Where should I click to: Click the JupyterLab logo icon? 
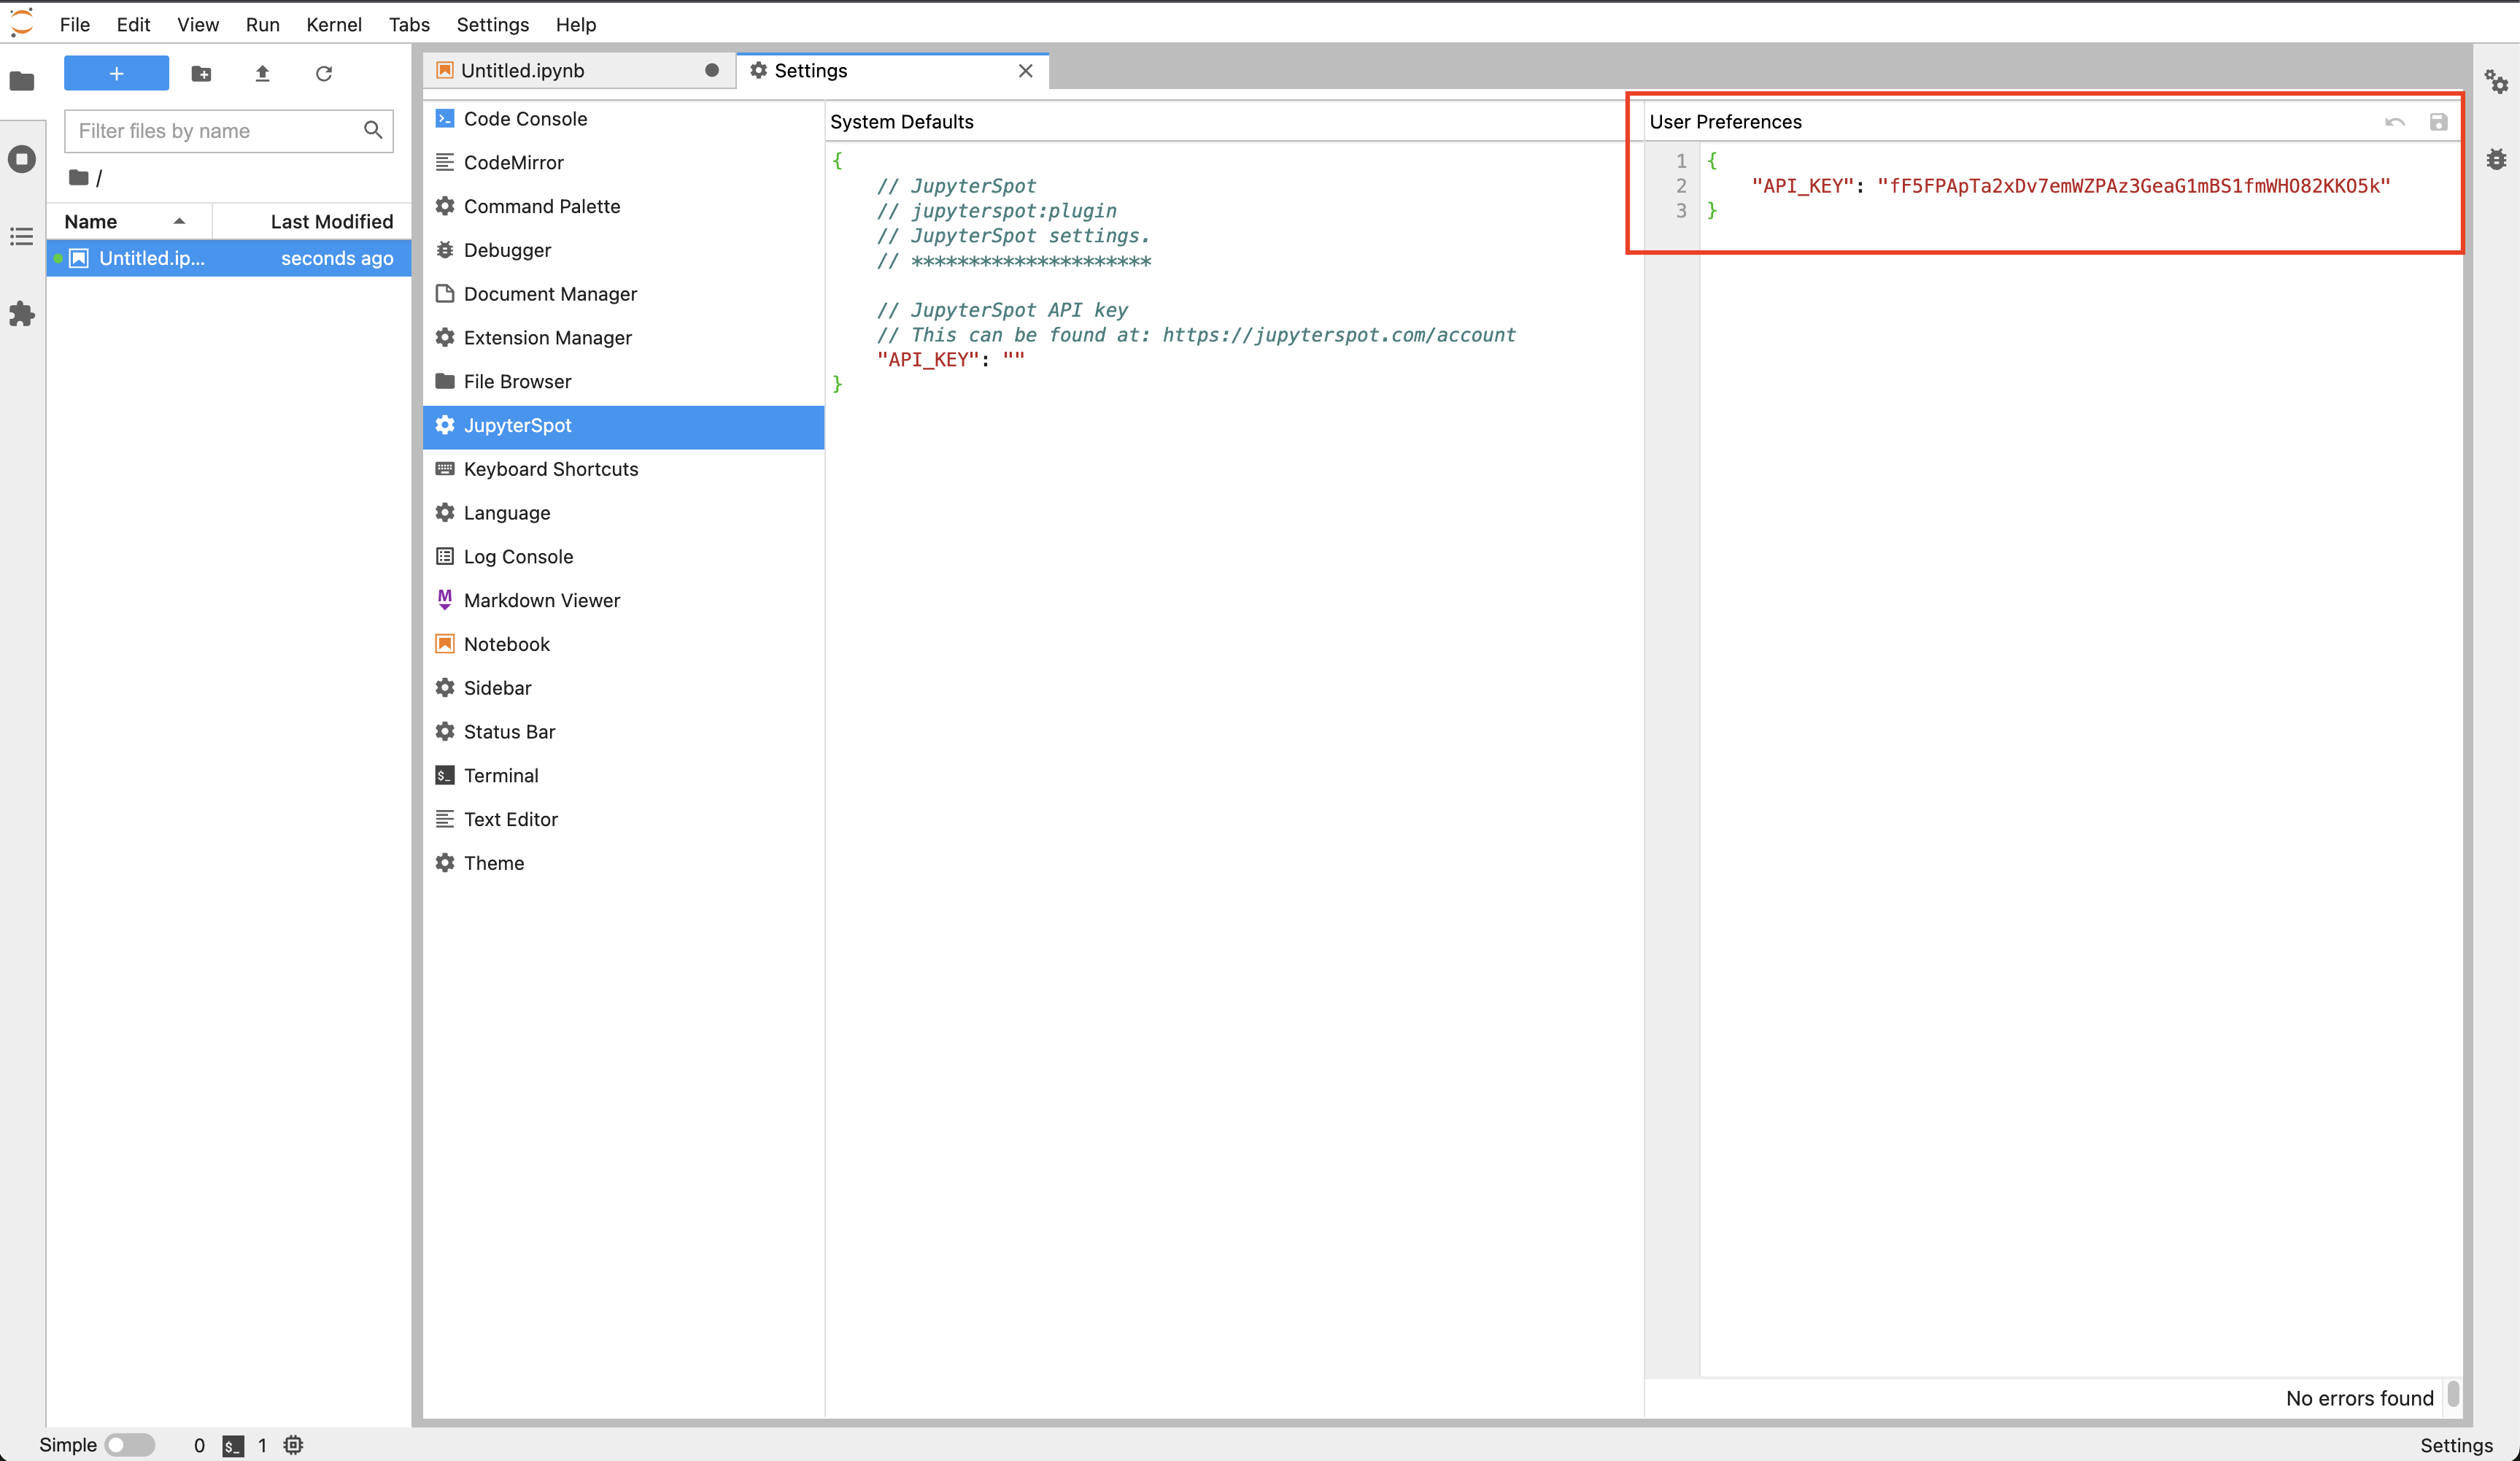click(x=22, y=22)
